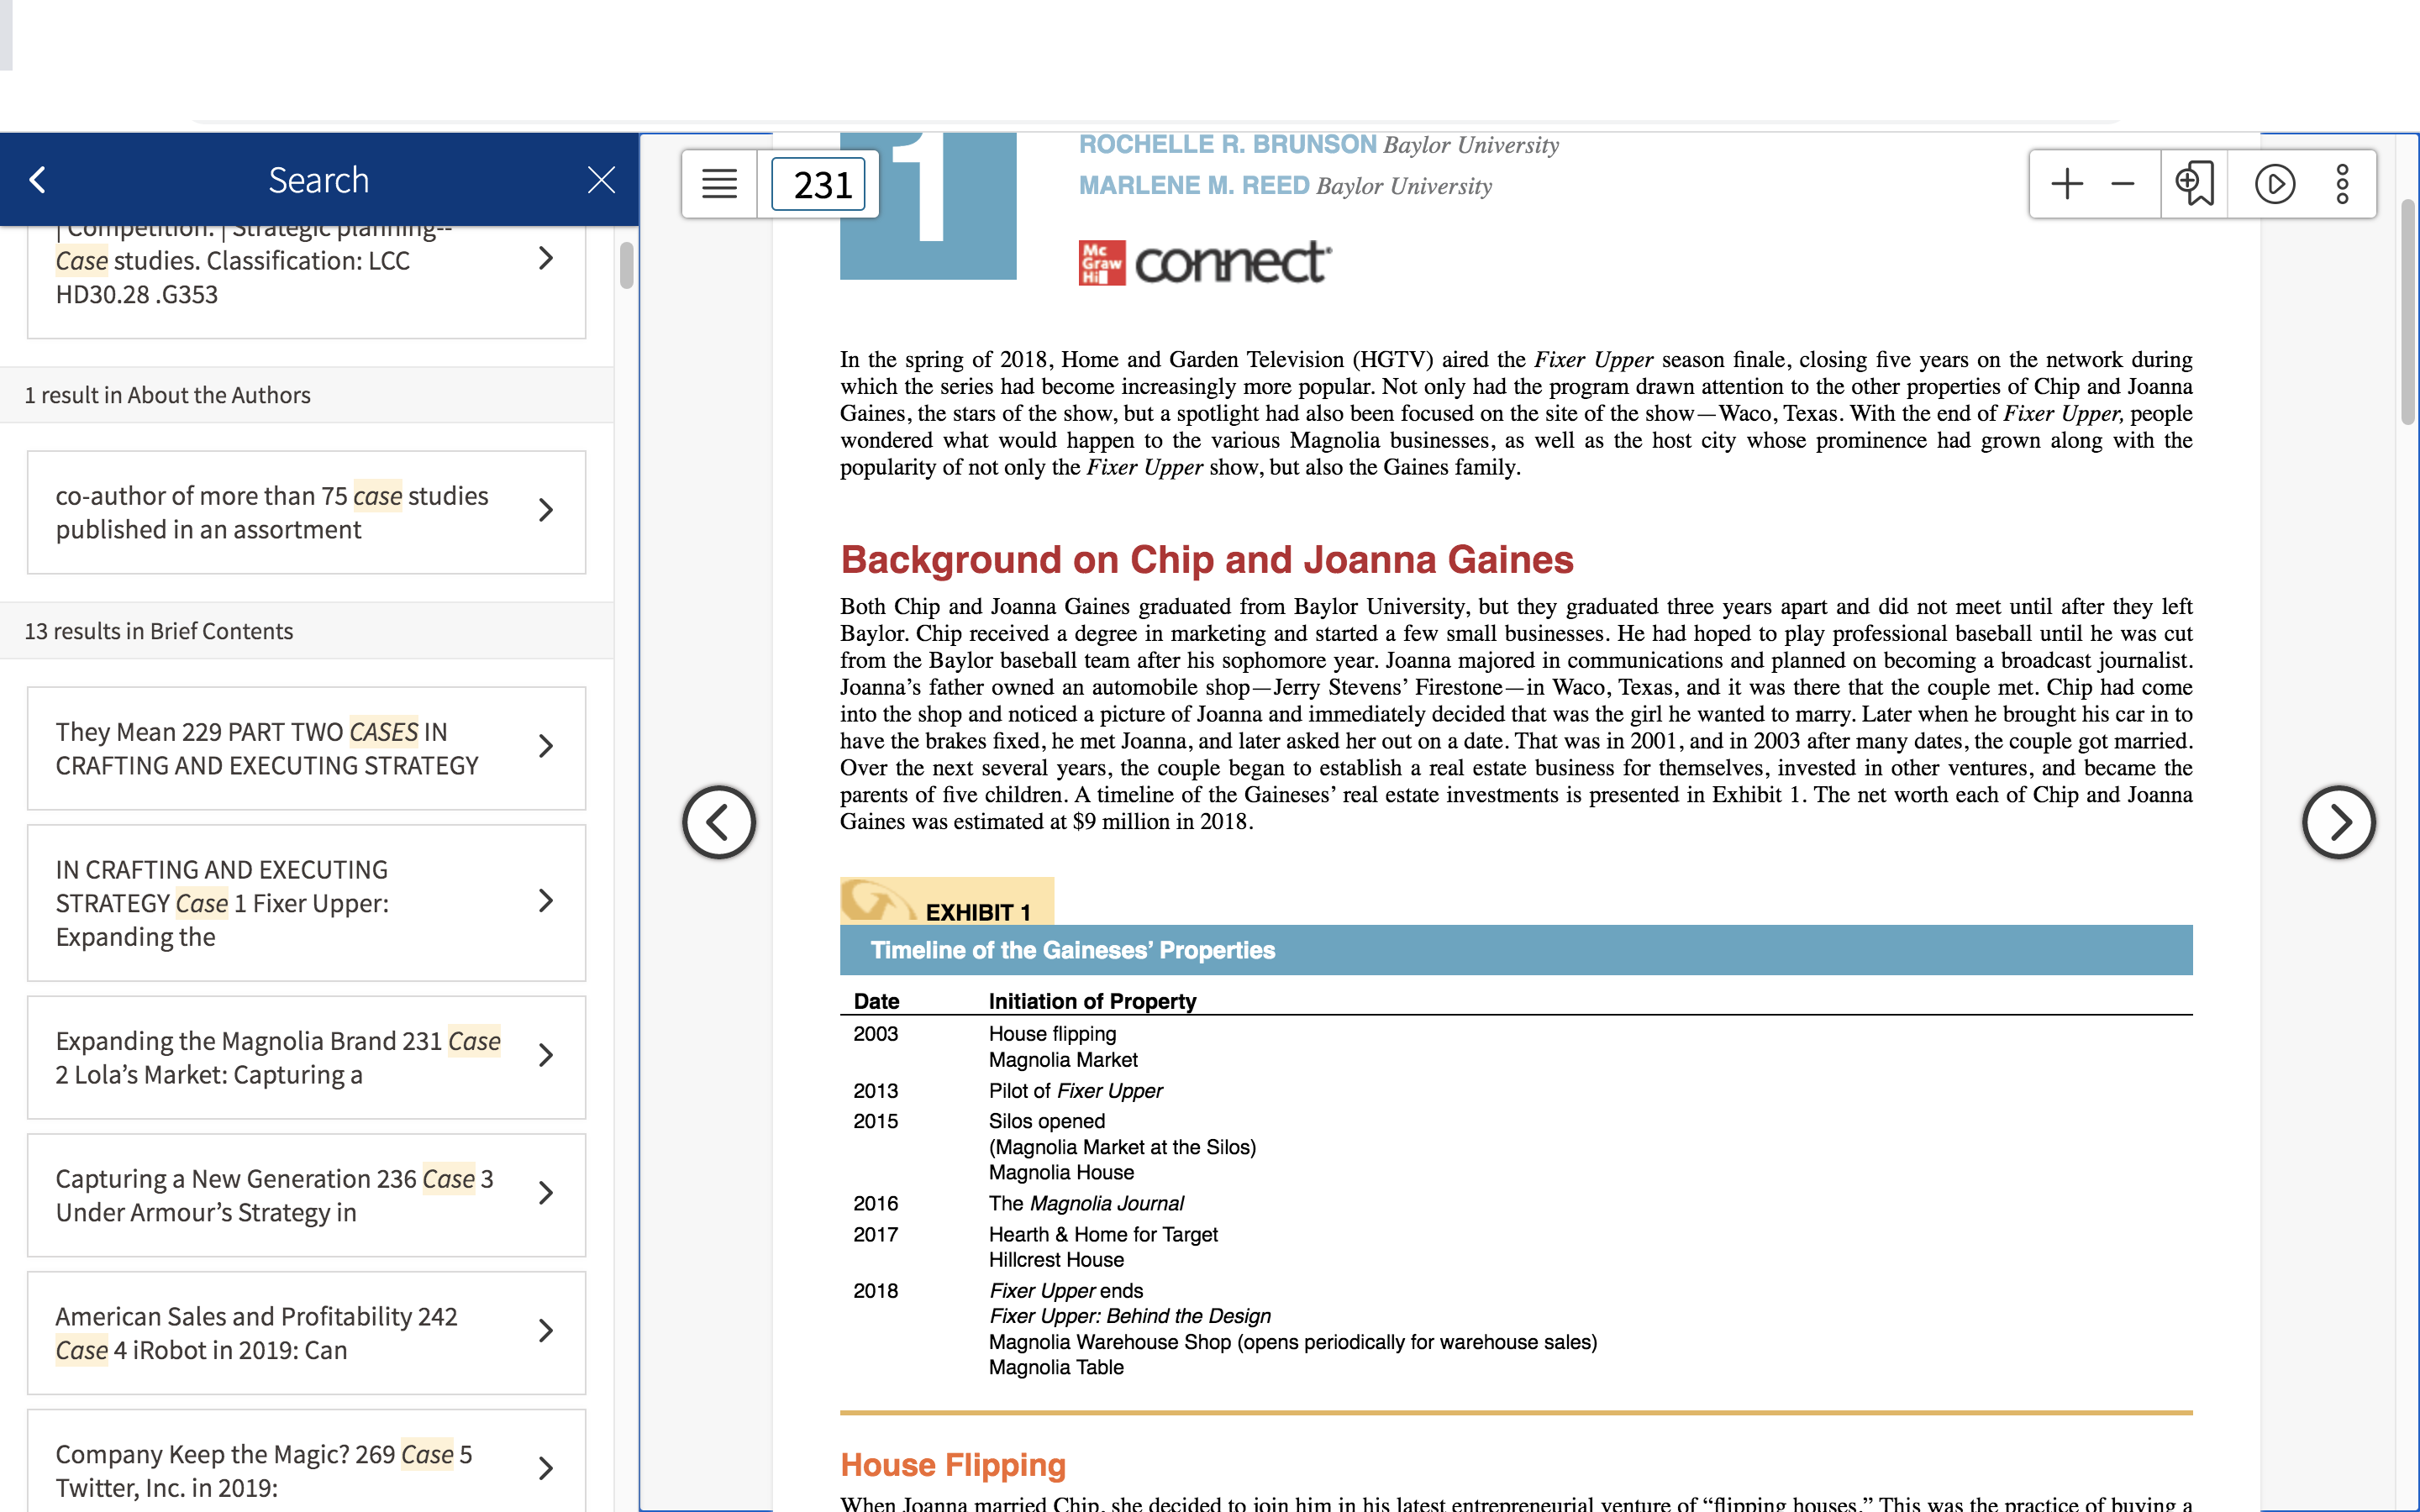Screen dimensions: 2420x1512
Task: Open result 'Company Keep the Magic? 269'
Action: [306, 1461]
